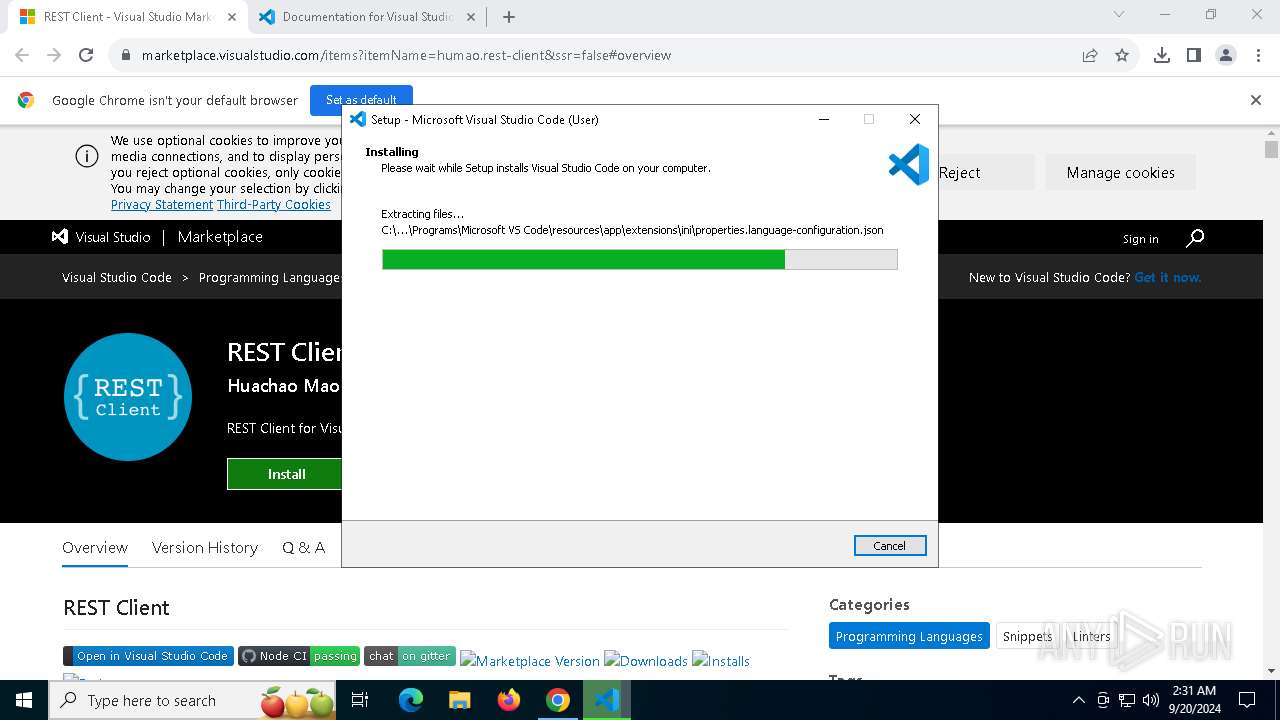Set Chrome as default browser
The image size is (1280, 720).
coord(361,100)
